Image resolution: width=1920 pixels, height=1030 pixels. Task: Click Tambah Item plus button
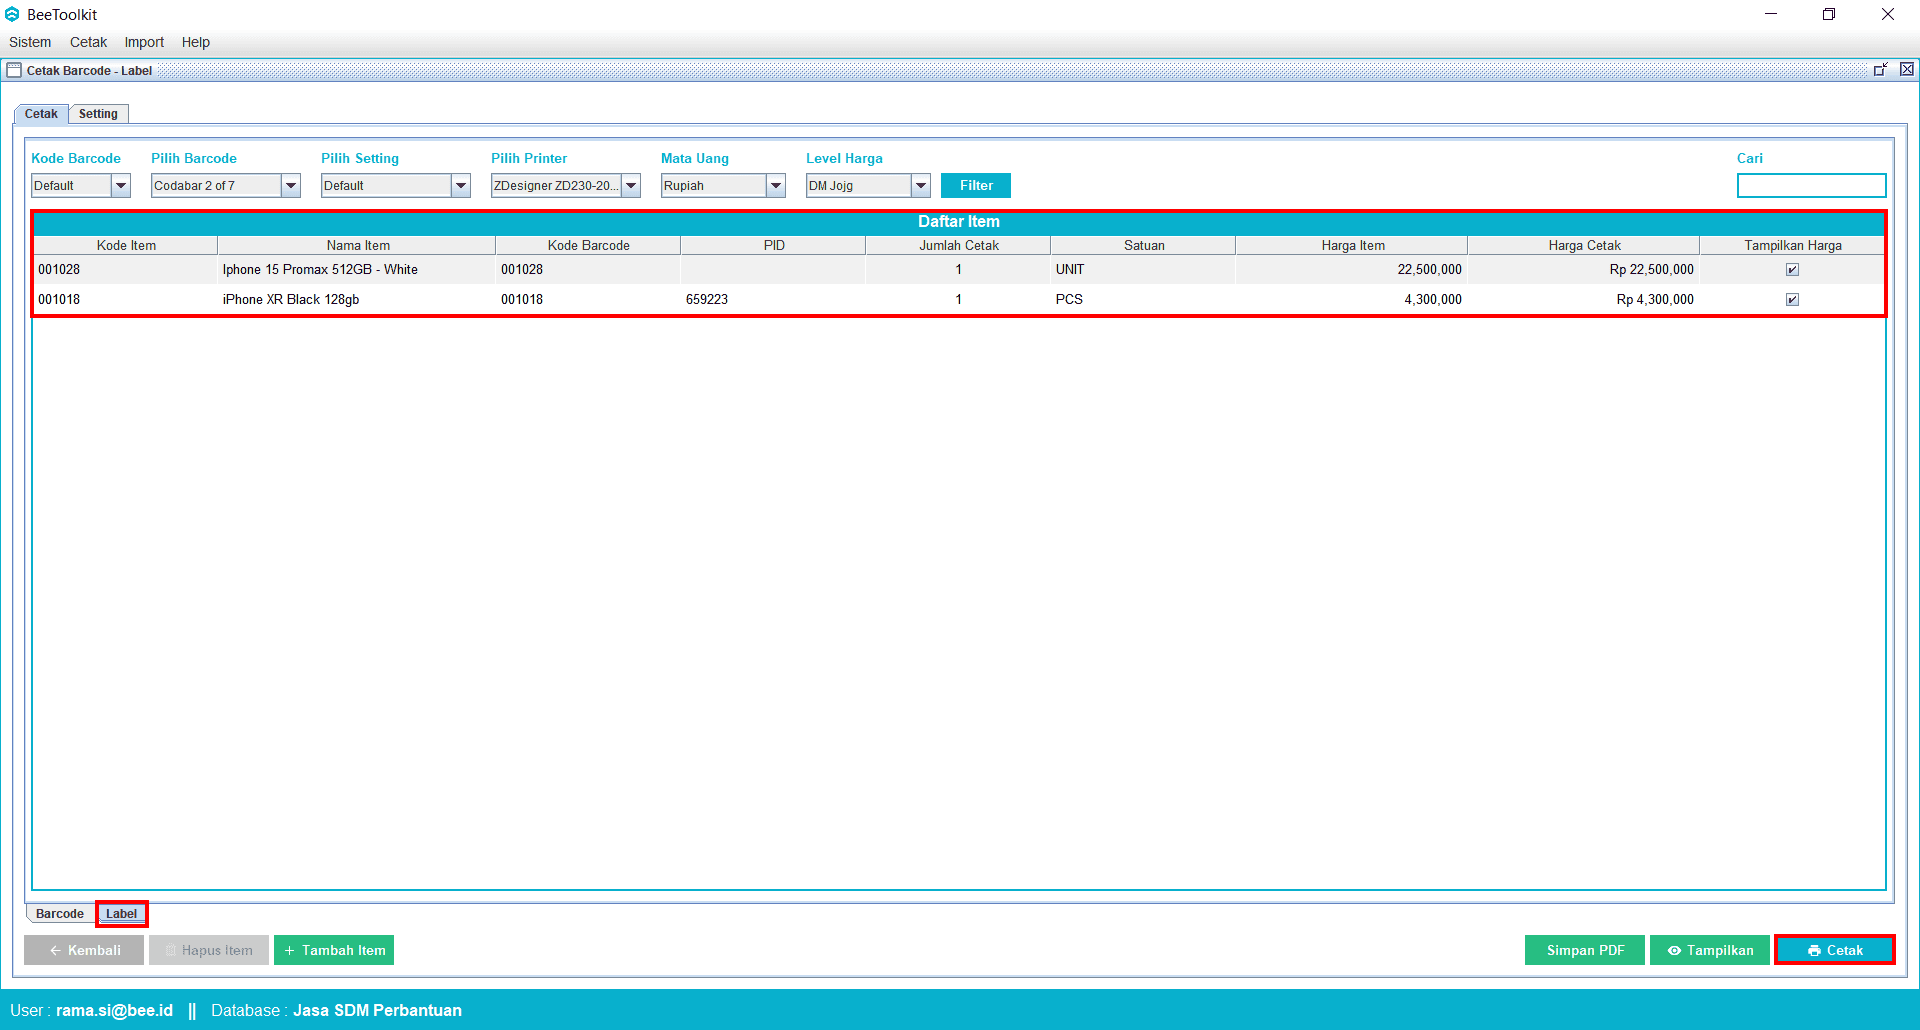pyautogui.click(x=334, y=950)
